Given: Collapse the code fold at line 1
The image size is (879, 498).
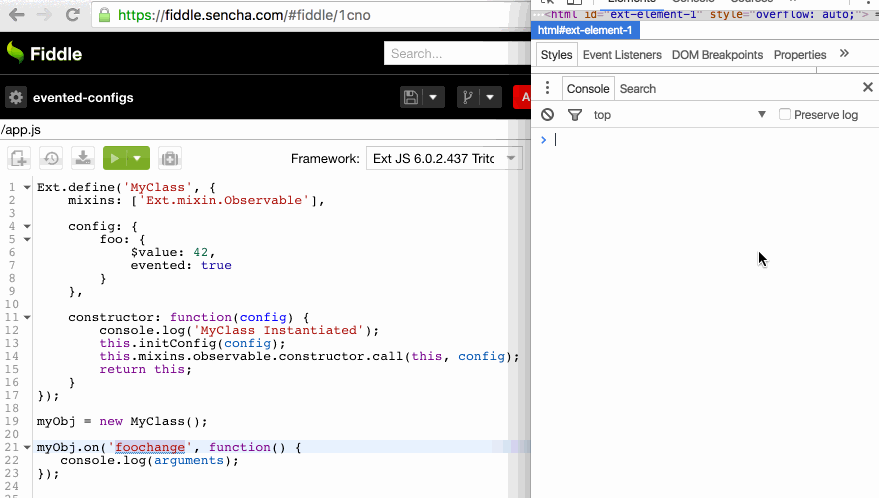Looking at the screenshot, I should point(27,188).
